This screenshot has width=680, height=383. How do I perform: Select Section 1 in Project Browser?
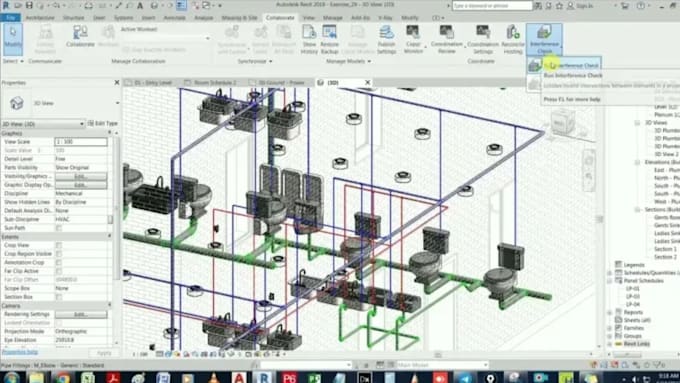666,249
